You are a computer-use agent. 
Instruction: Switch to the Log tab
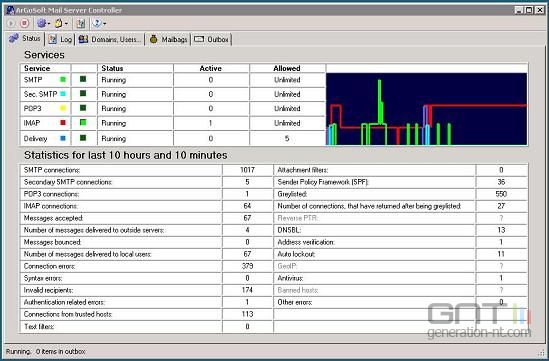60,39
